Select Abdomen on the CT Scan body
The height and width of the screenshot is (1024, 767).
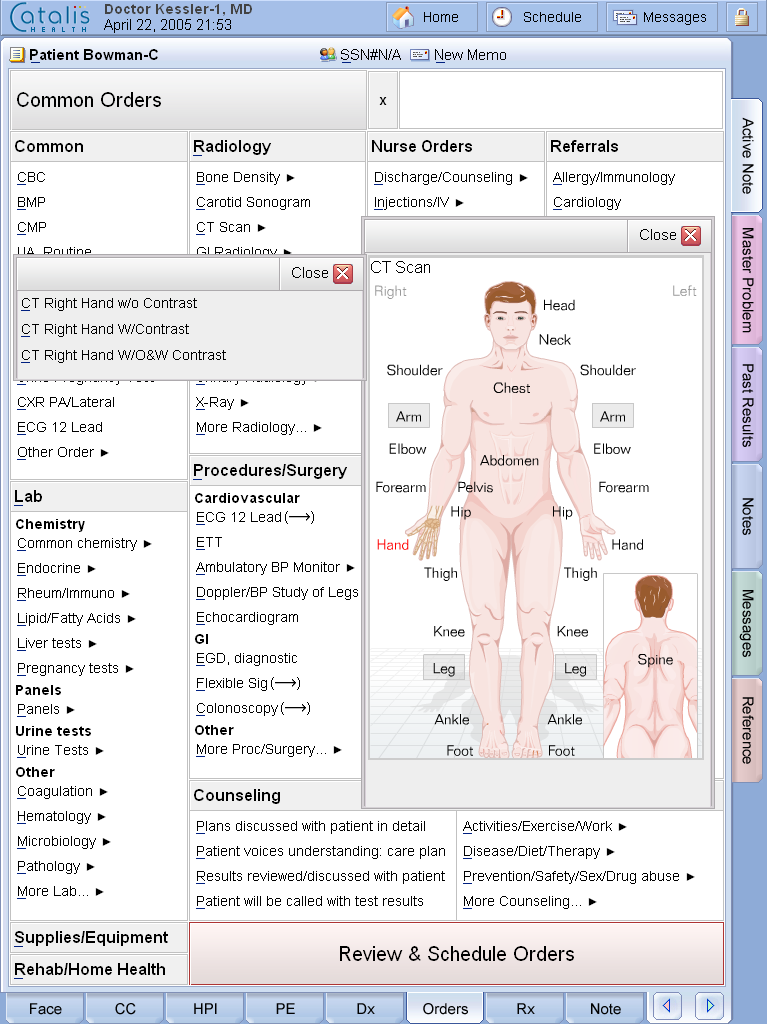510,460
